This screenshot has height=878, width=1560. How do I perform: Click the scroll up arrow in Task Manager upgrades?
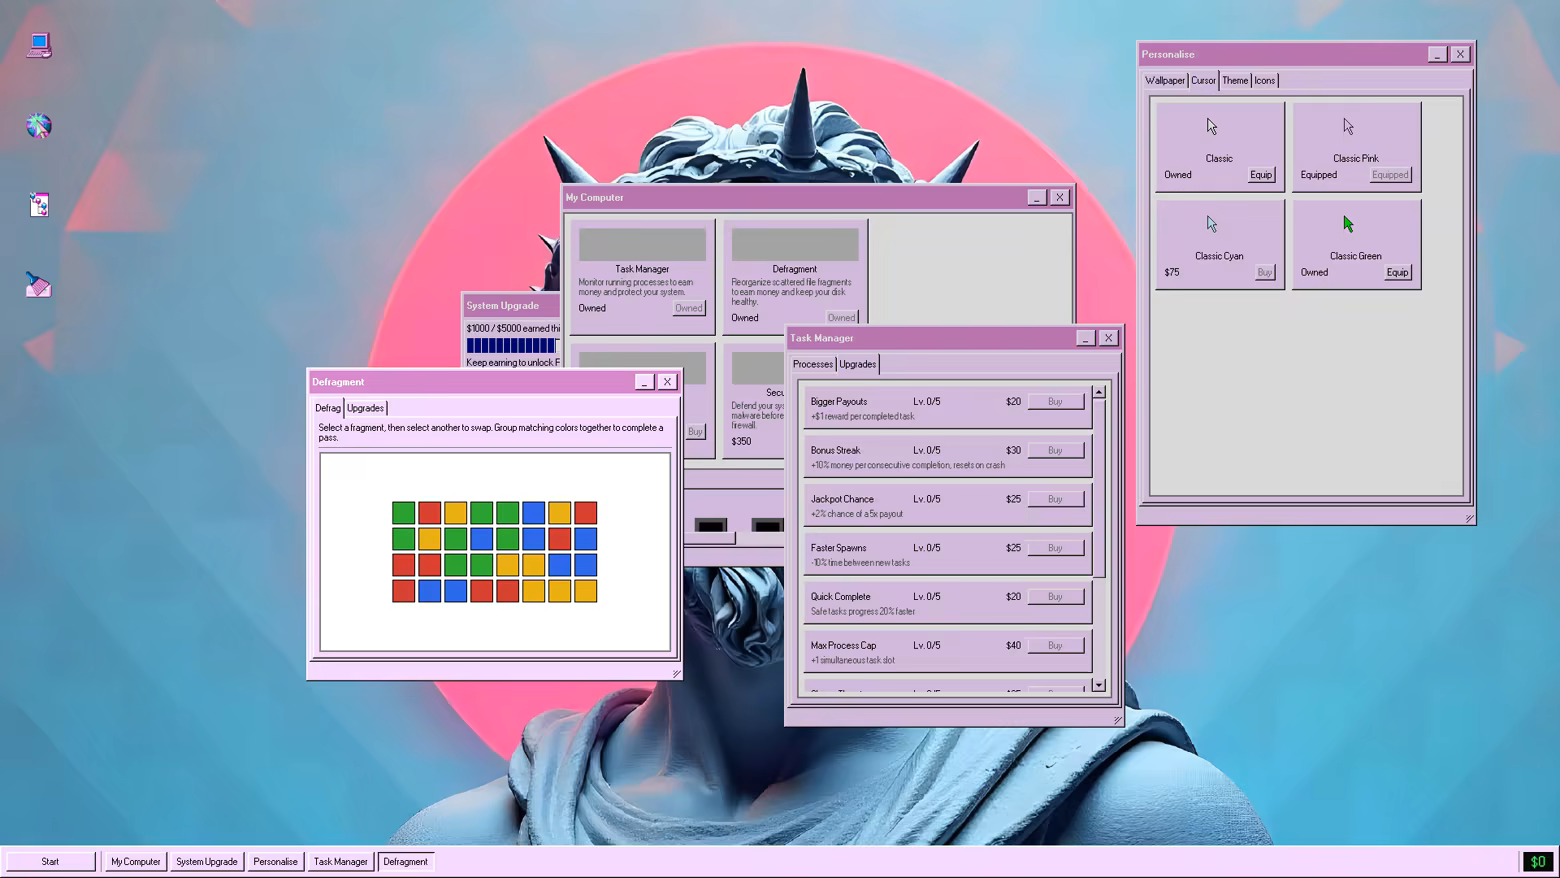(x=1099, y=392)
